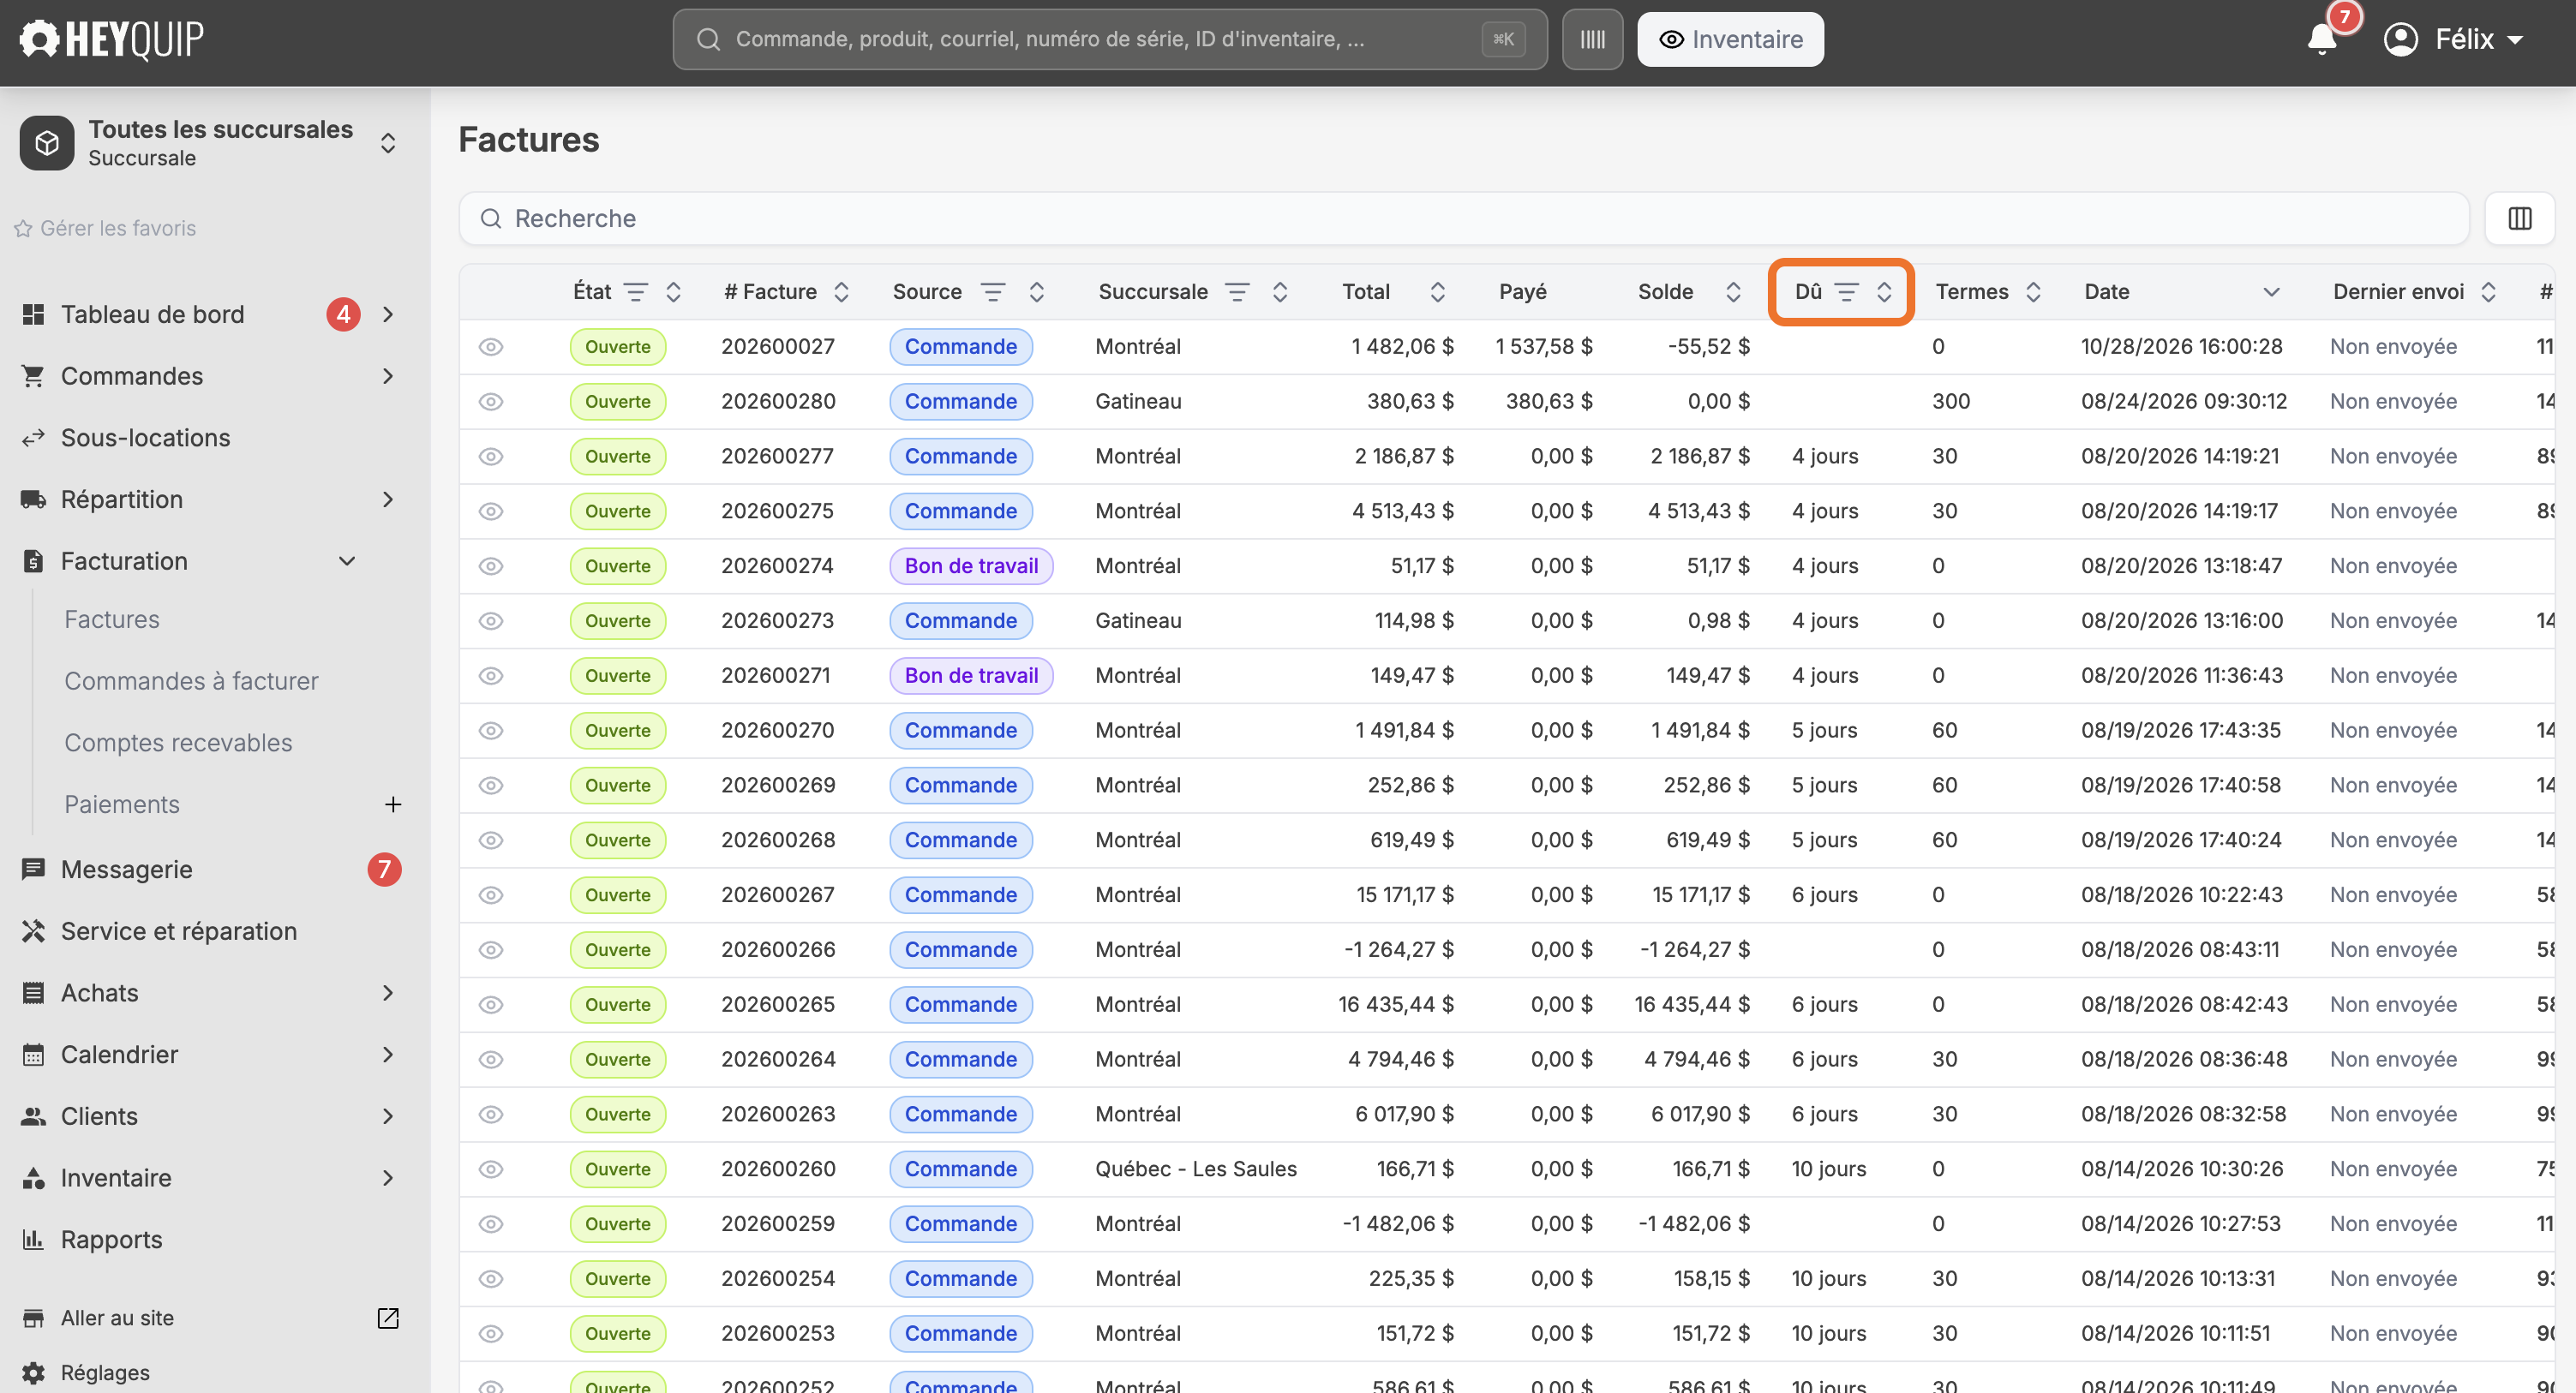Open Comptes recevables submenu item

coord(178,742)
